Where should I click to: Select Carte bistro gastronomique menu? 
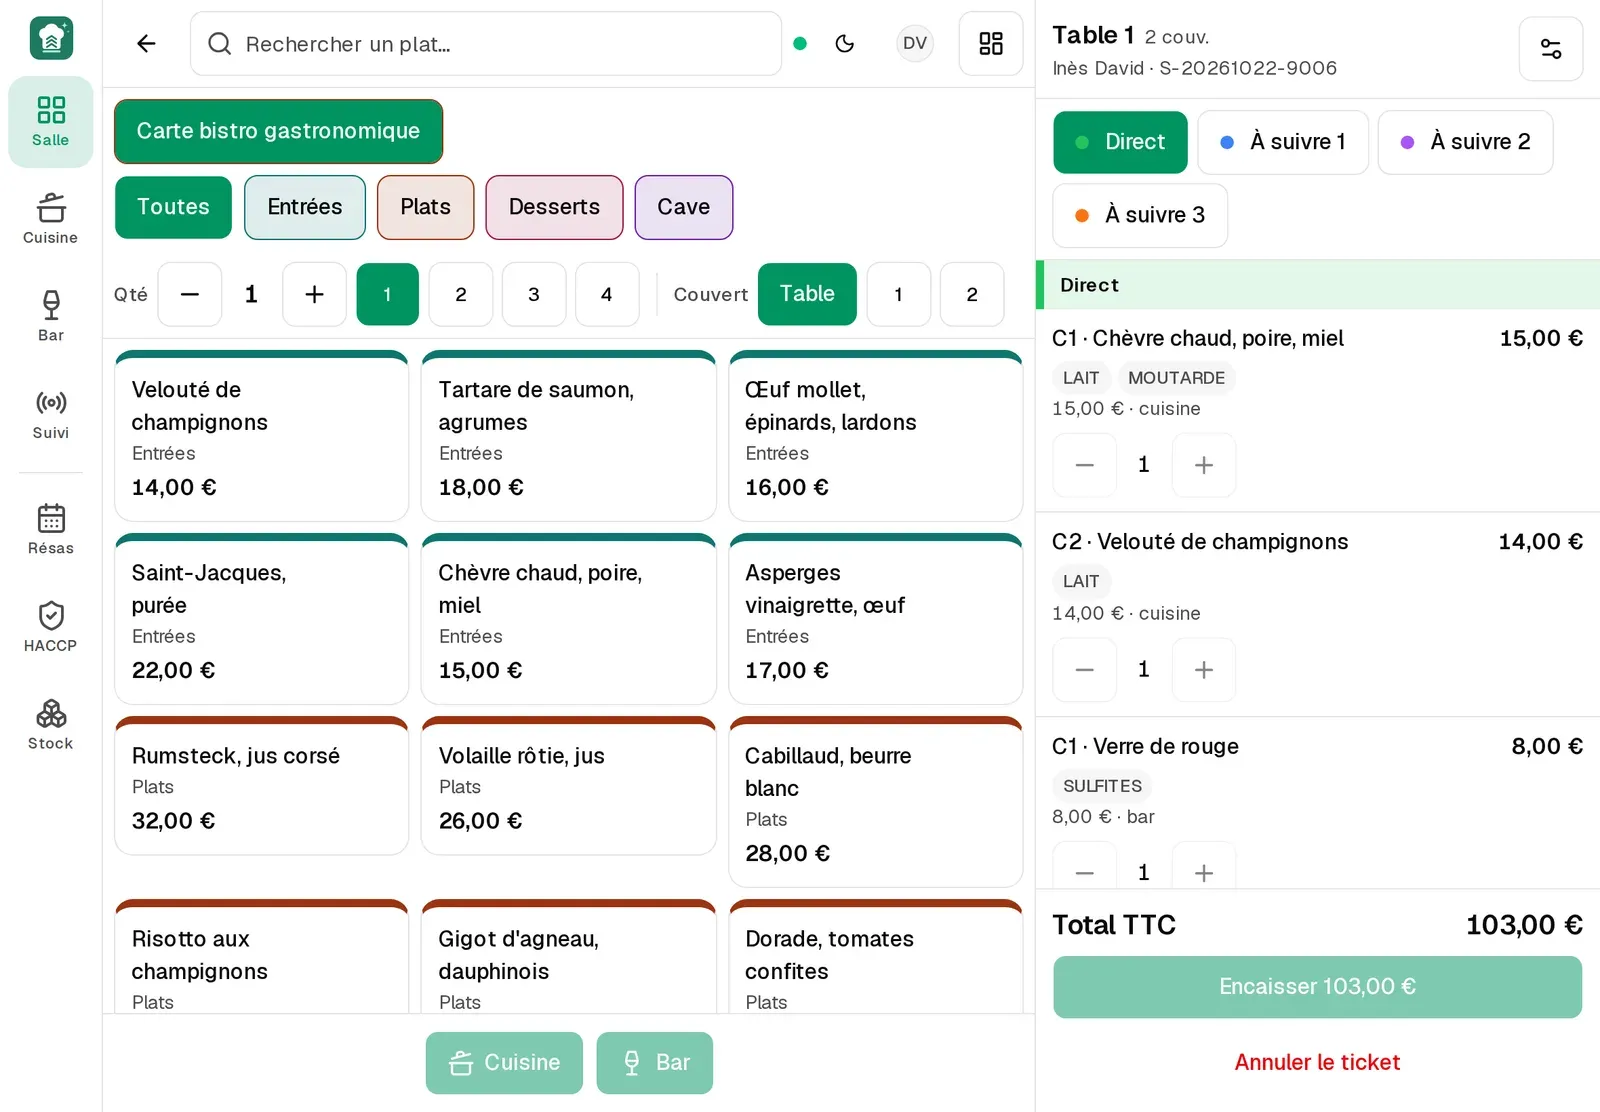278,131
